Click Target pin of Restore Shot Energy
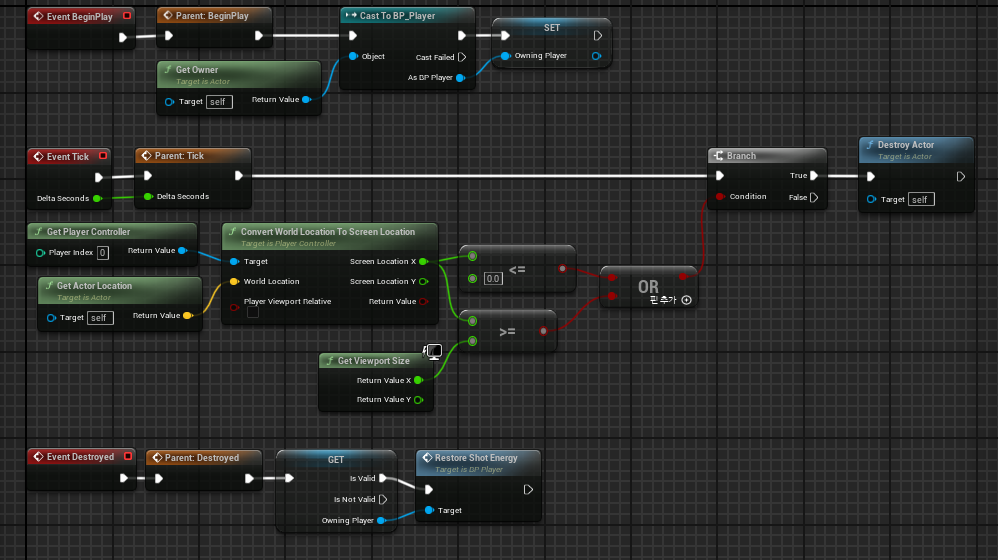 (429, 510)
